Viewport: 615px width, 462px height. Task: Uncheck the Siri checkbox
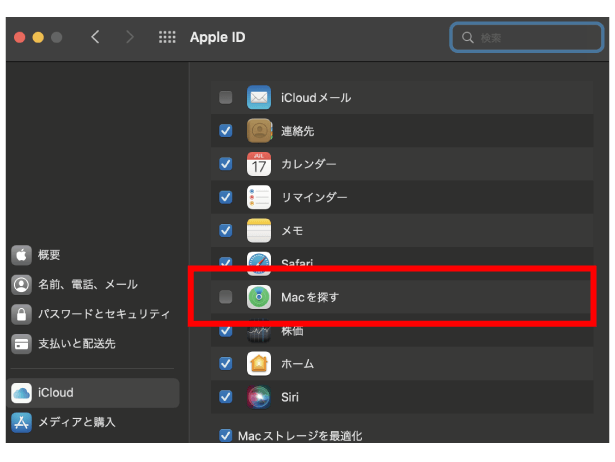(x=226, y=396)
